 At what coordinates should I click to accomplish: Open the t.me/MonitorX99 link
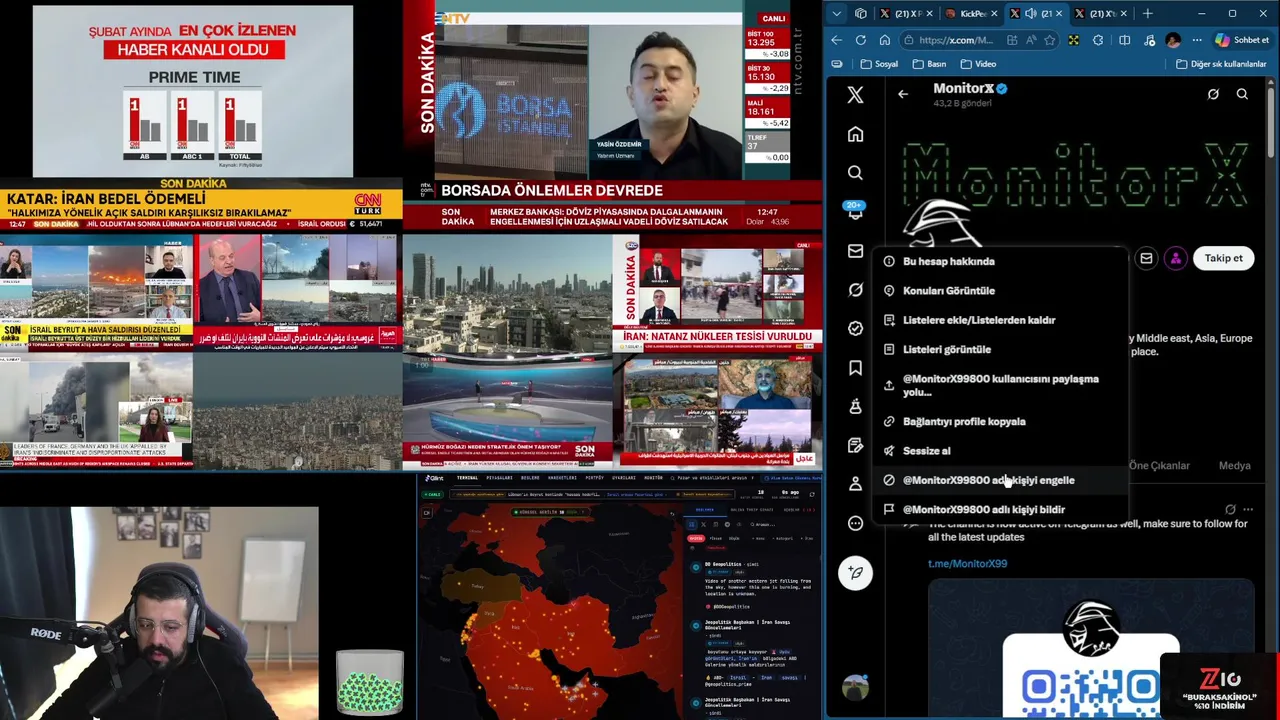[967, 563]
